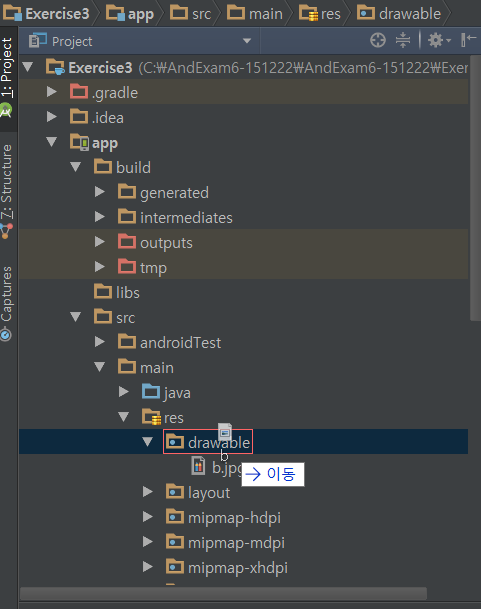Click the Collapse All icon
Screen dimensions: 481x609
click(x=403, y=40)
